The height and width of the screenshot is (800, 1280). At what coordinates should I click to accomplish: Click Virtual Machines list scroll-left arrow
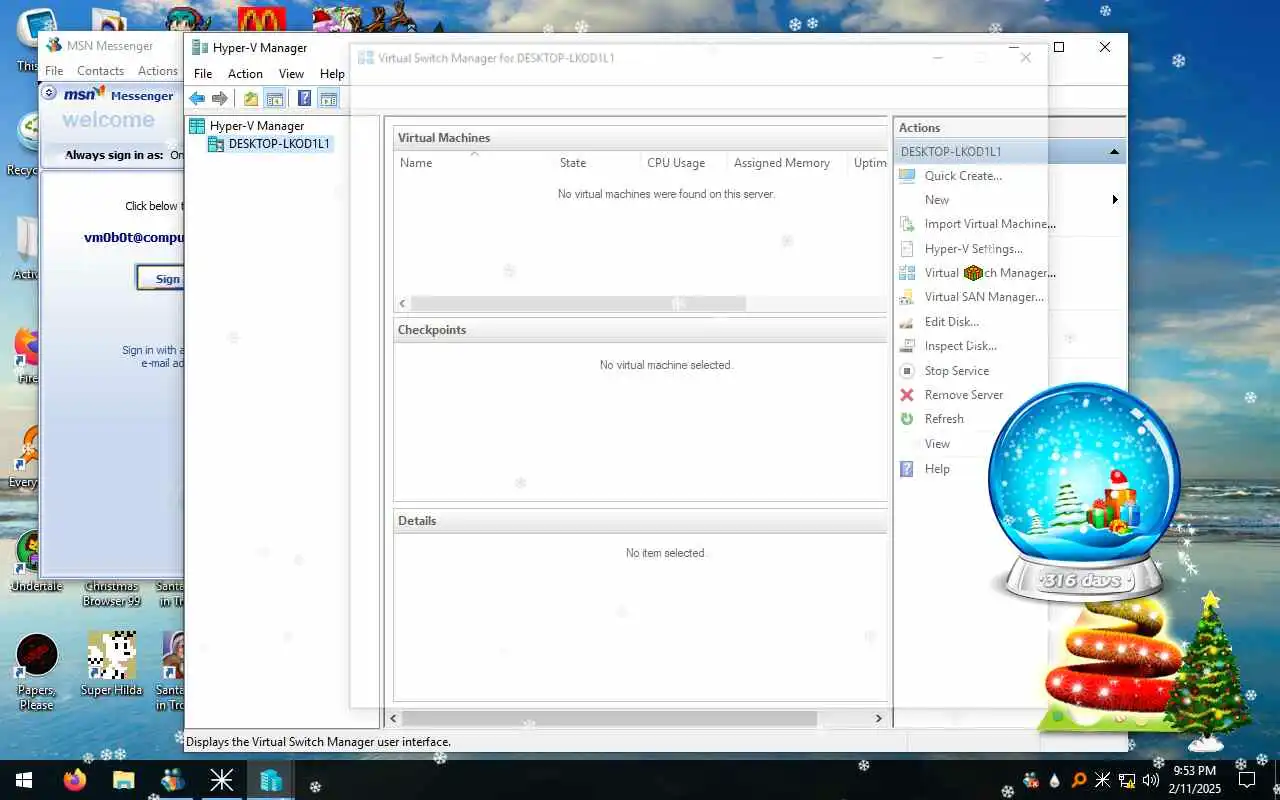coord(403,303)
